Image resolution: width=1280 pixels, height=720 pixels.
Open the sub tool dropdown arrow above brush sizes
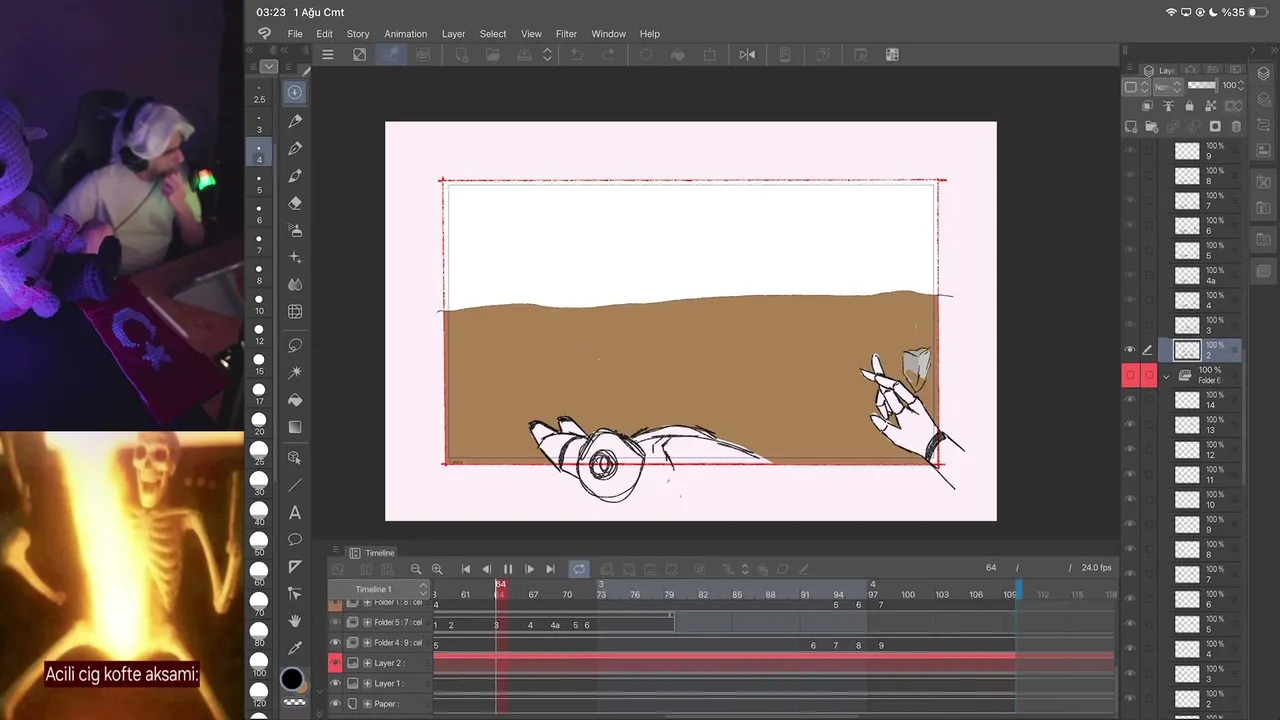pyautogui.click(x=268, y=67)
